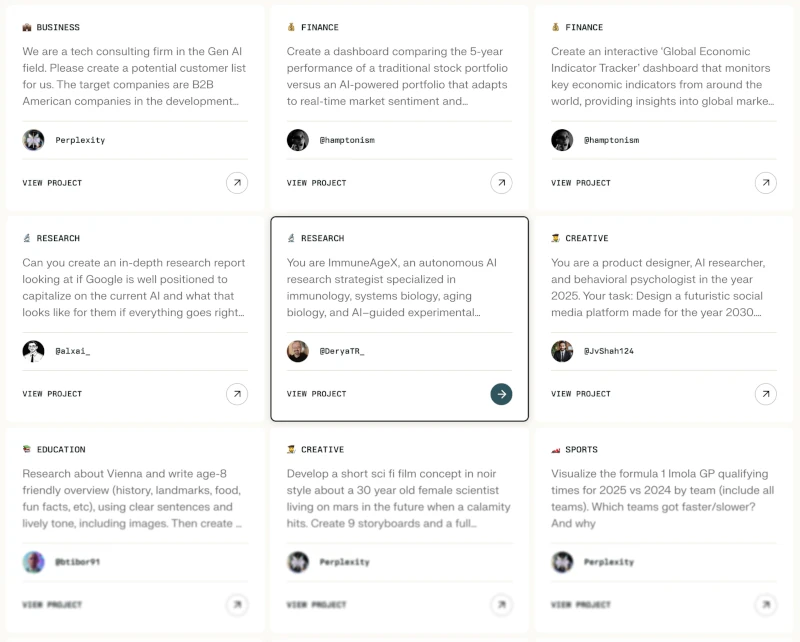Click View Project on ImmuneAgeX card

(x=316, y=394)
